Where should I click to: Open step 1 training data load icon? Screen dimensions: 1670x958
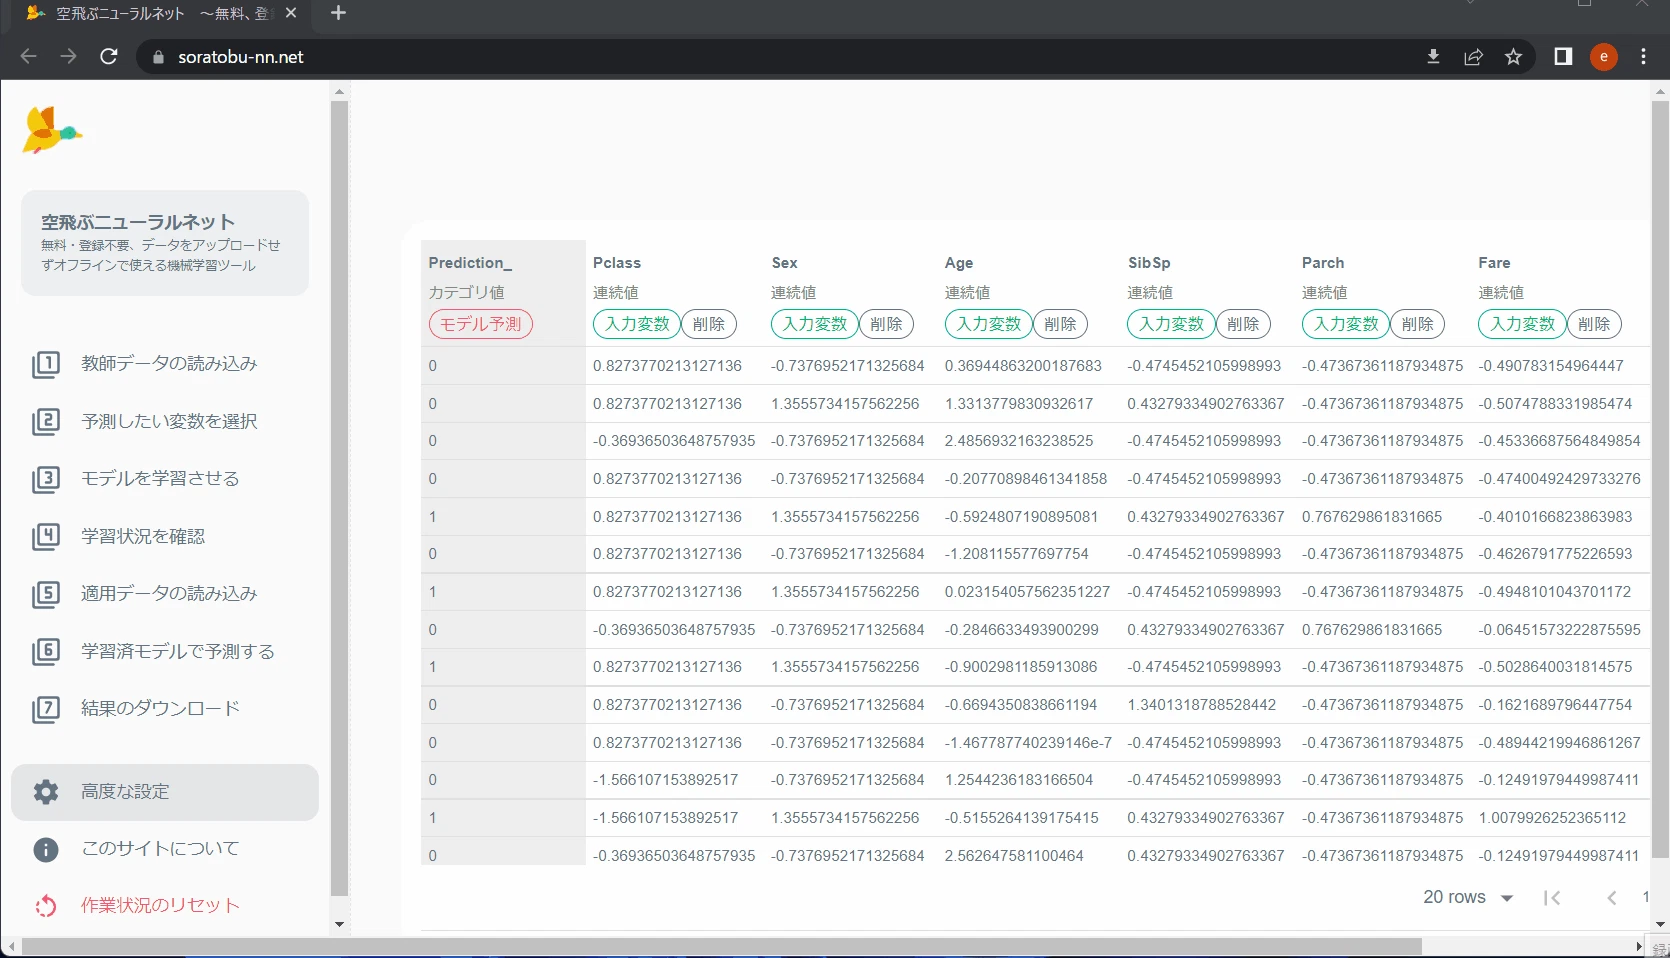[46, 364]
